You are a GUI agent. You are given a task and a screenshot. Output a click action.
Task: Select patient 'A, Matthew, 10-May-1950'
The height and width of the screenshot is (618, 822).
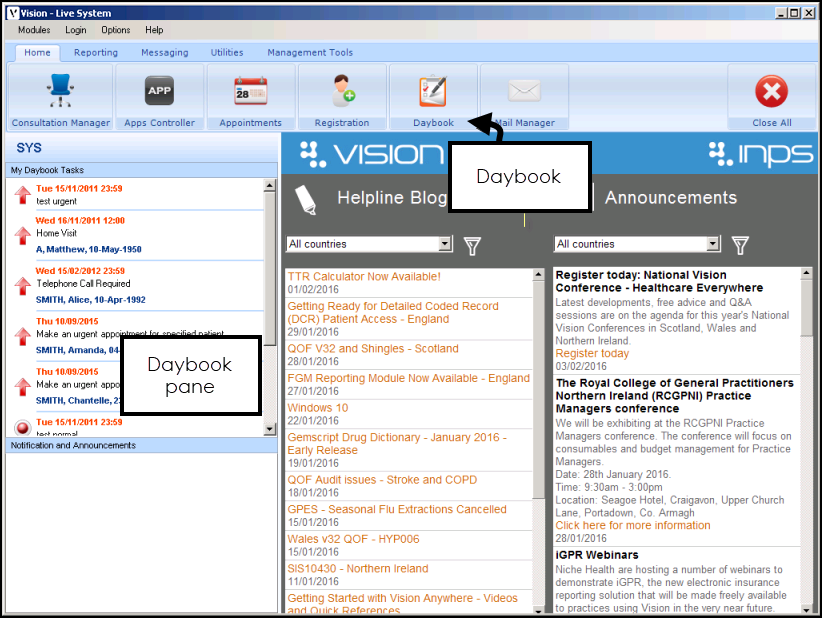[89, 250]
